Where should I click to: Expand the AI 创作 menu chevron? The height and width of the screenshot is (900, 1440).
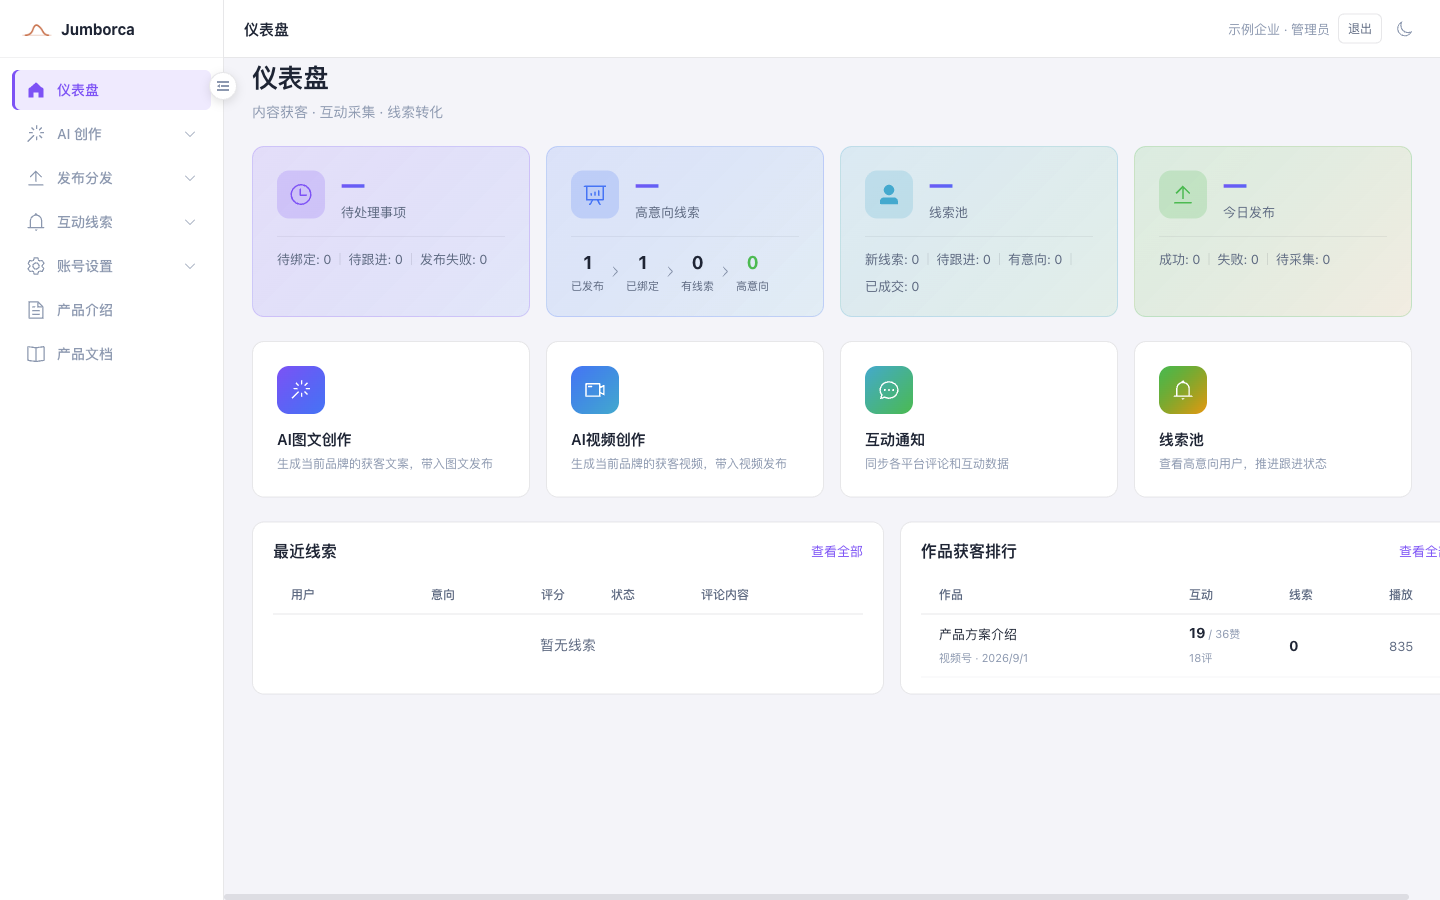click(x=190, y=134)
